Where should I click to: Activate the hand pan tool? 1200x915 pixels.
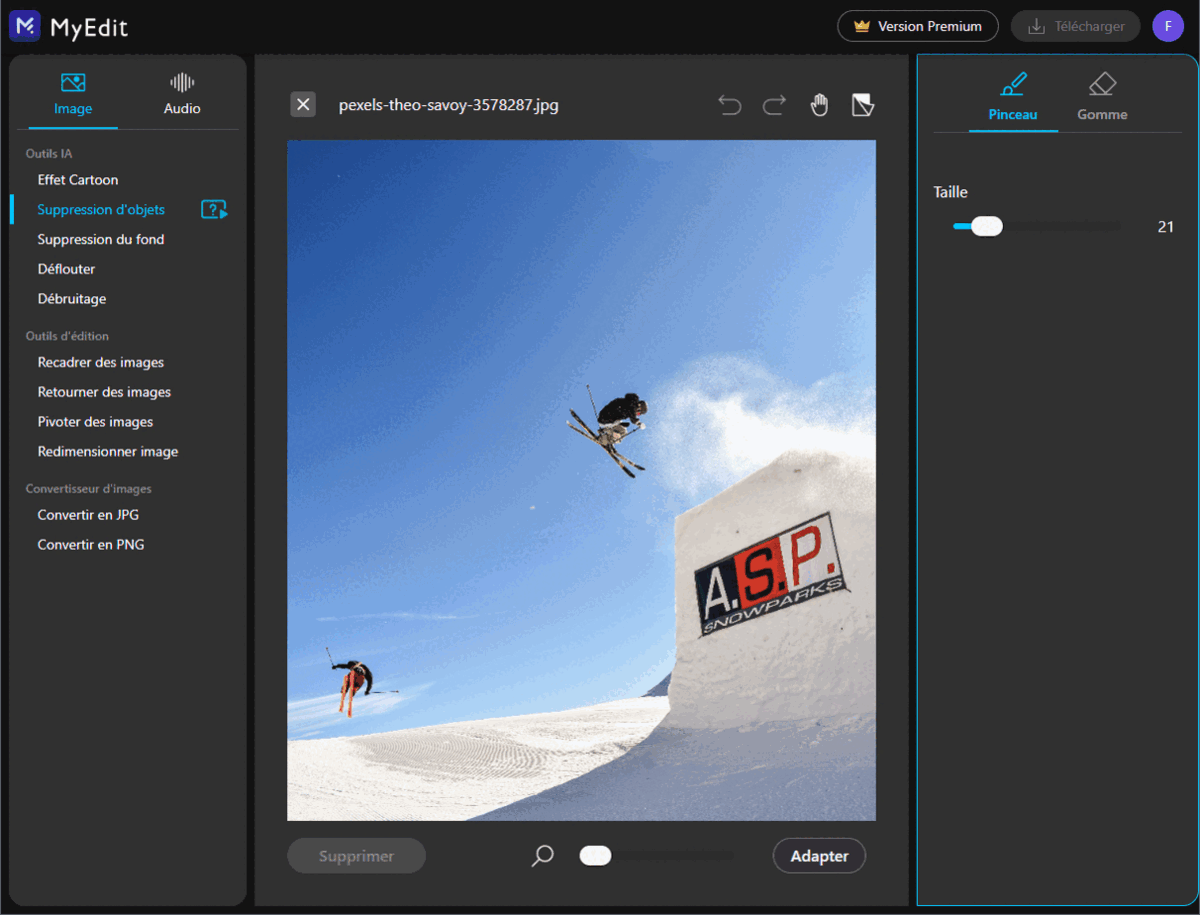(x=819, y=105)
